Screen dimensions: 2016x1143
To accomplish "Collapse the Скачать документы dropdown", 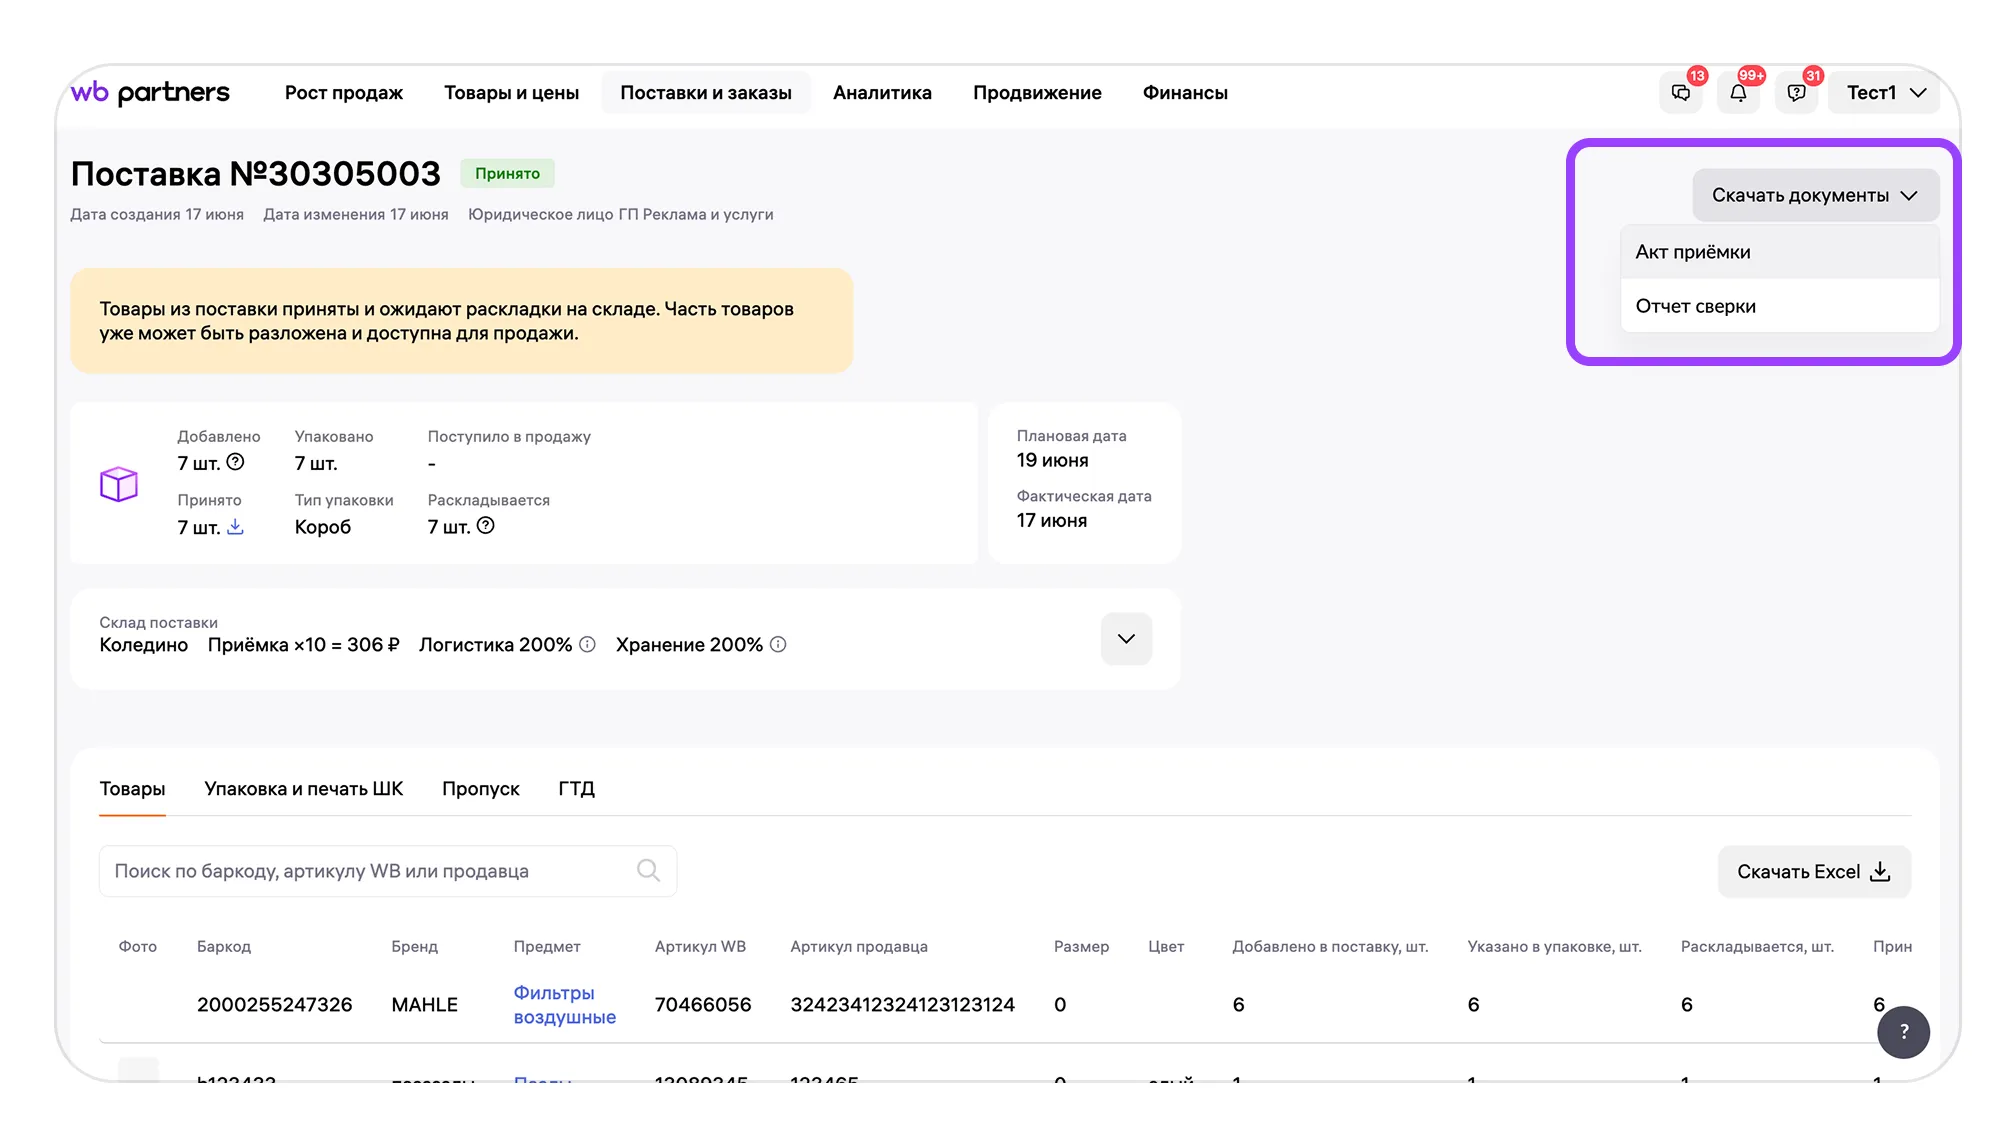I will (x=1815, y=195).
